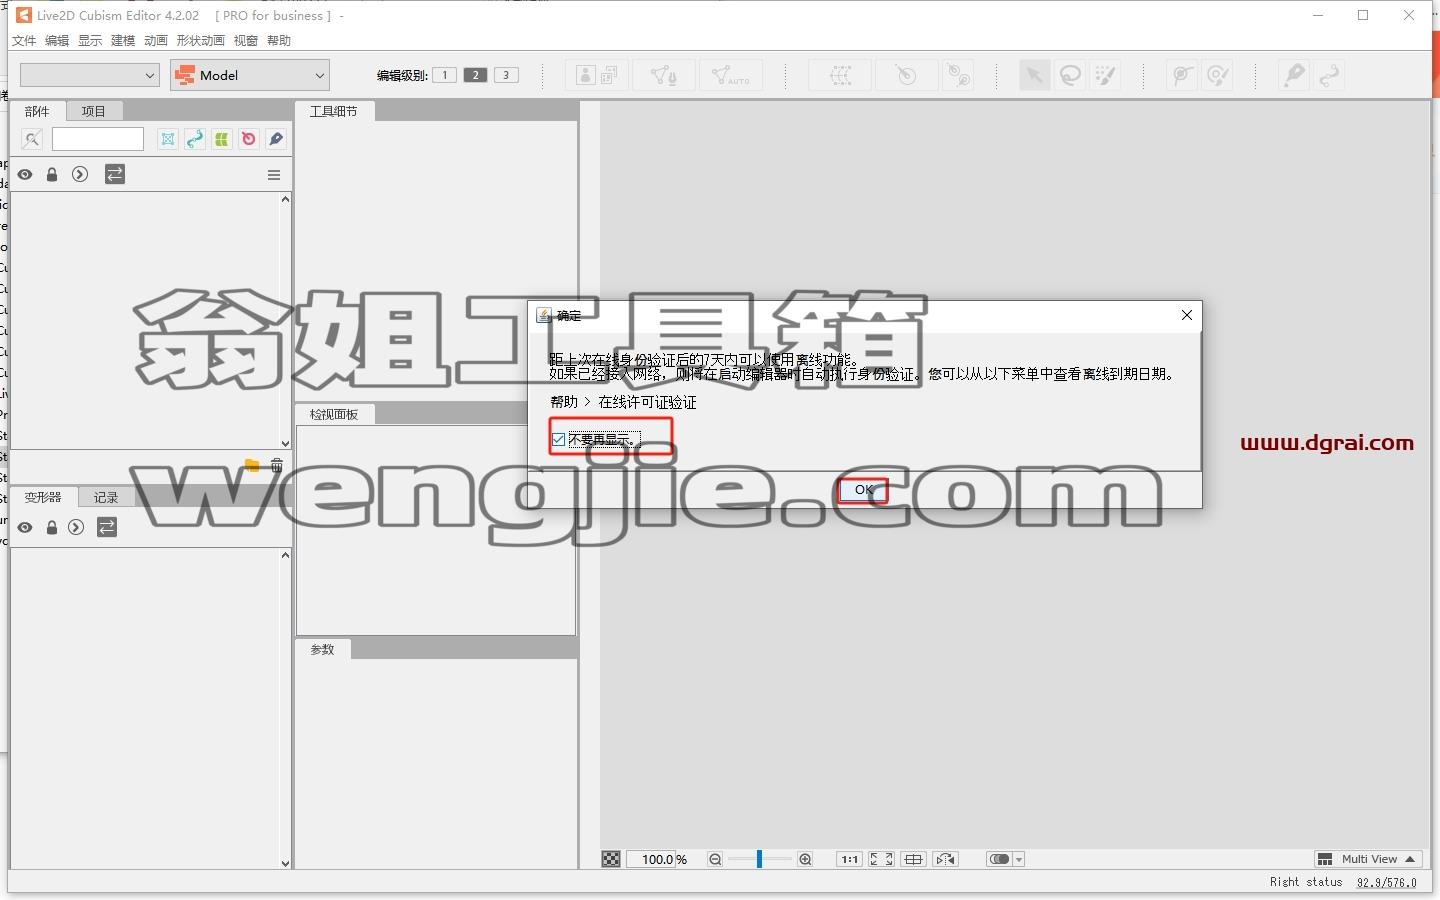Click the fit-to-screen view icon
The width and height of the screenshot is (1440, 900).
pos(881,859)
